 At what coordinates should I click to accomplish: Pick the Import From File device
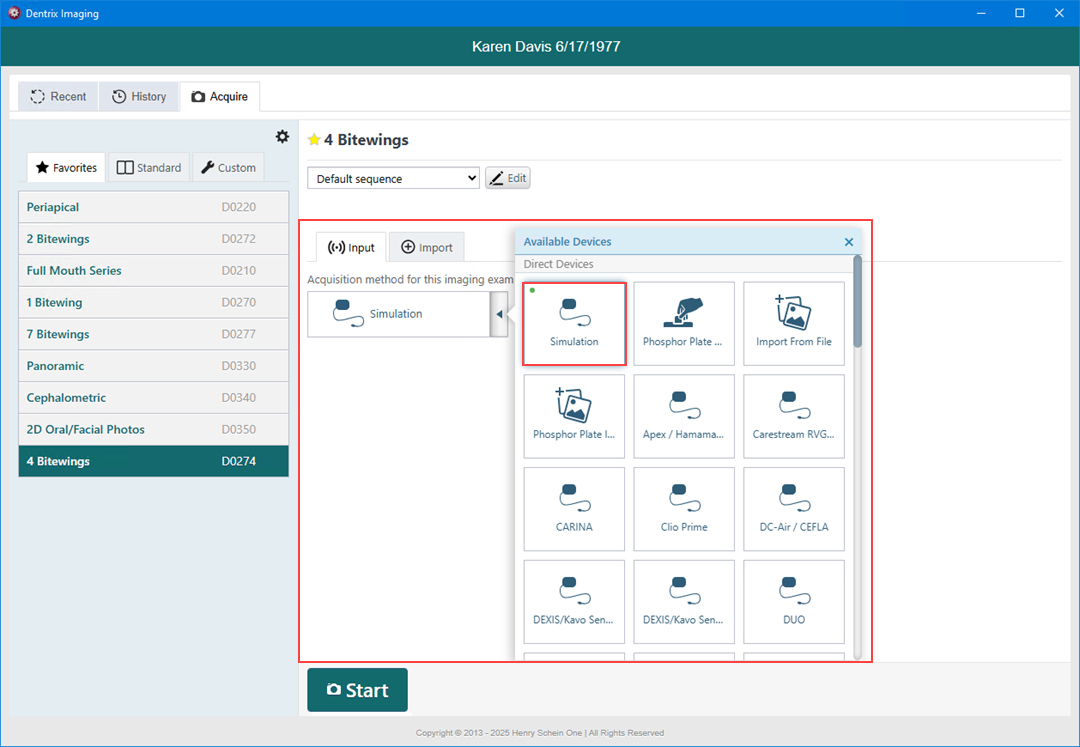click(x=794, y=323)
